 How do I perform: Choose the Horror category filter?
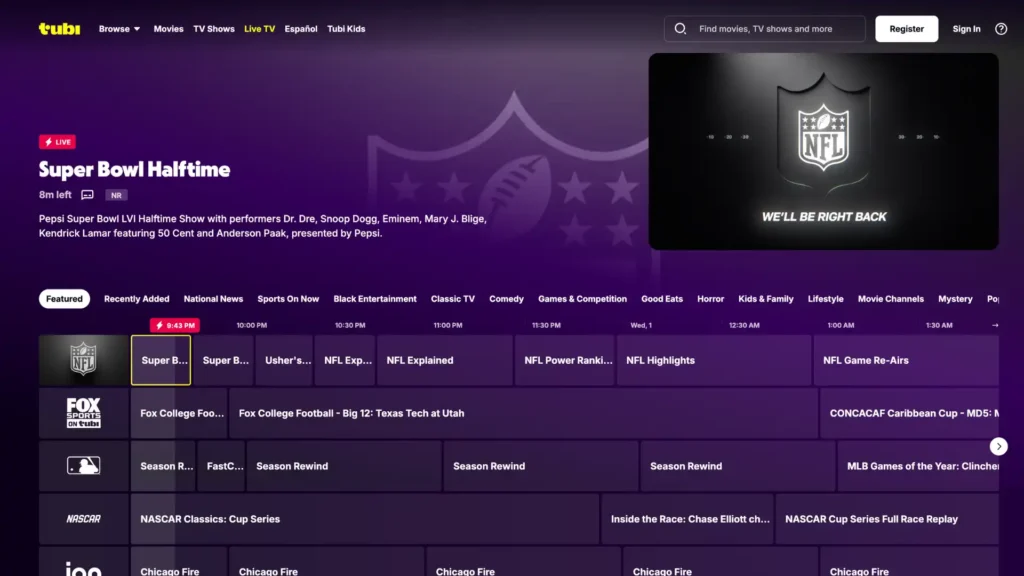coord(710,299)
